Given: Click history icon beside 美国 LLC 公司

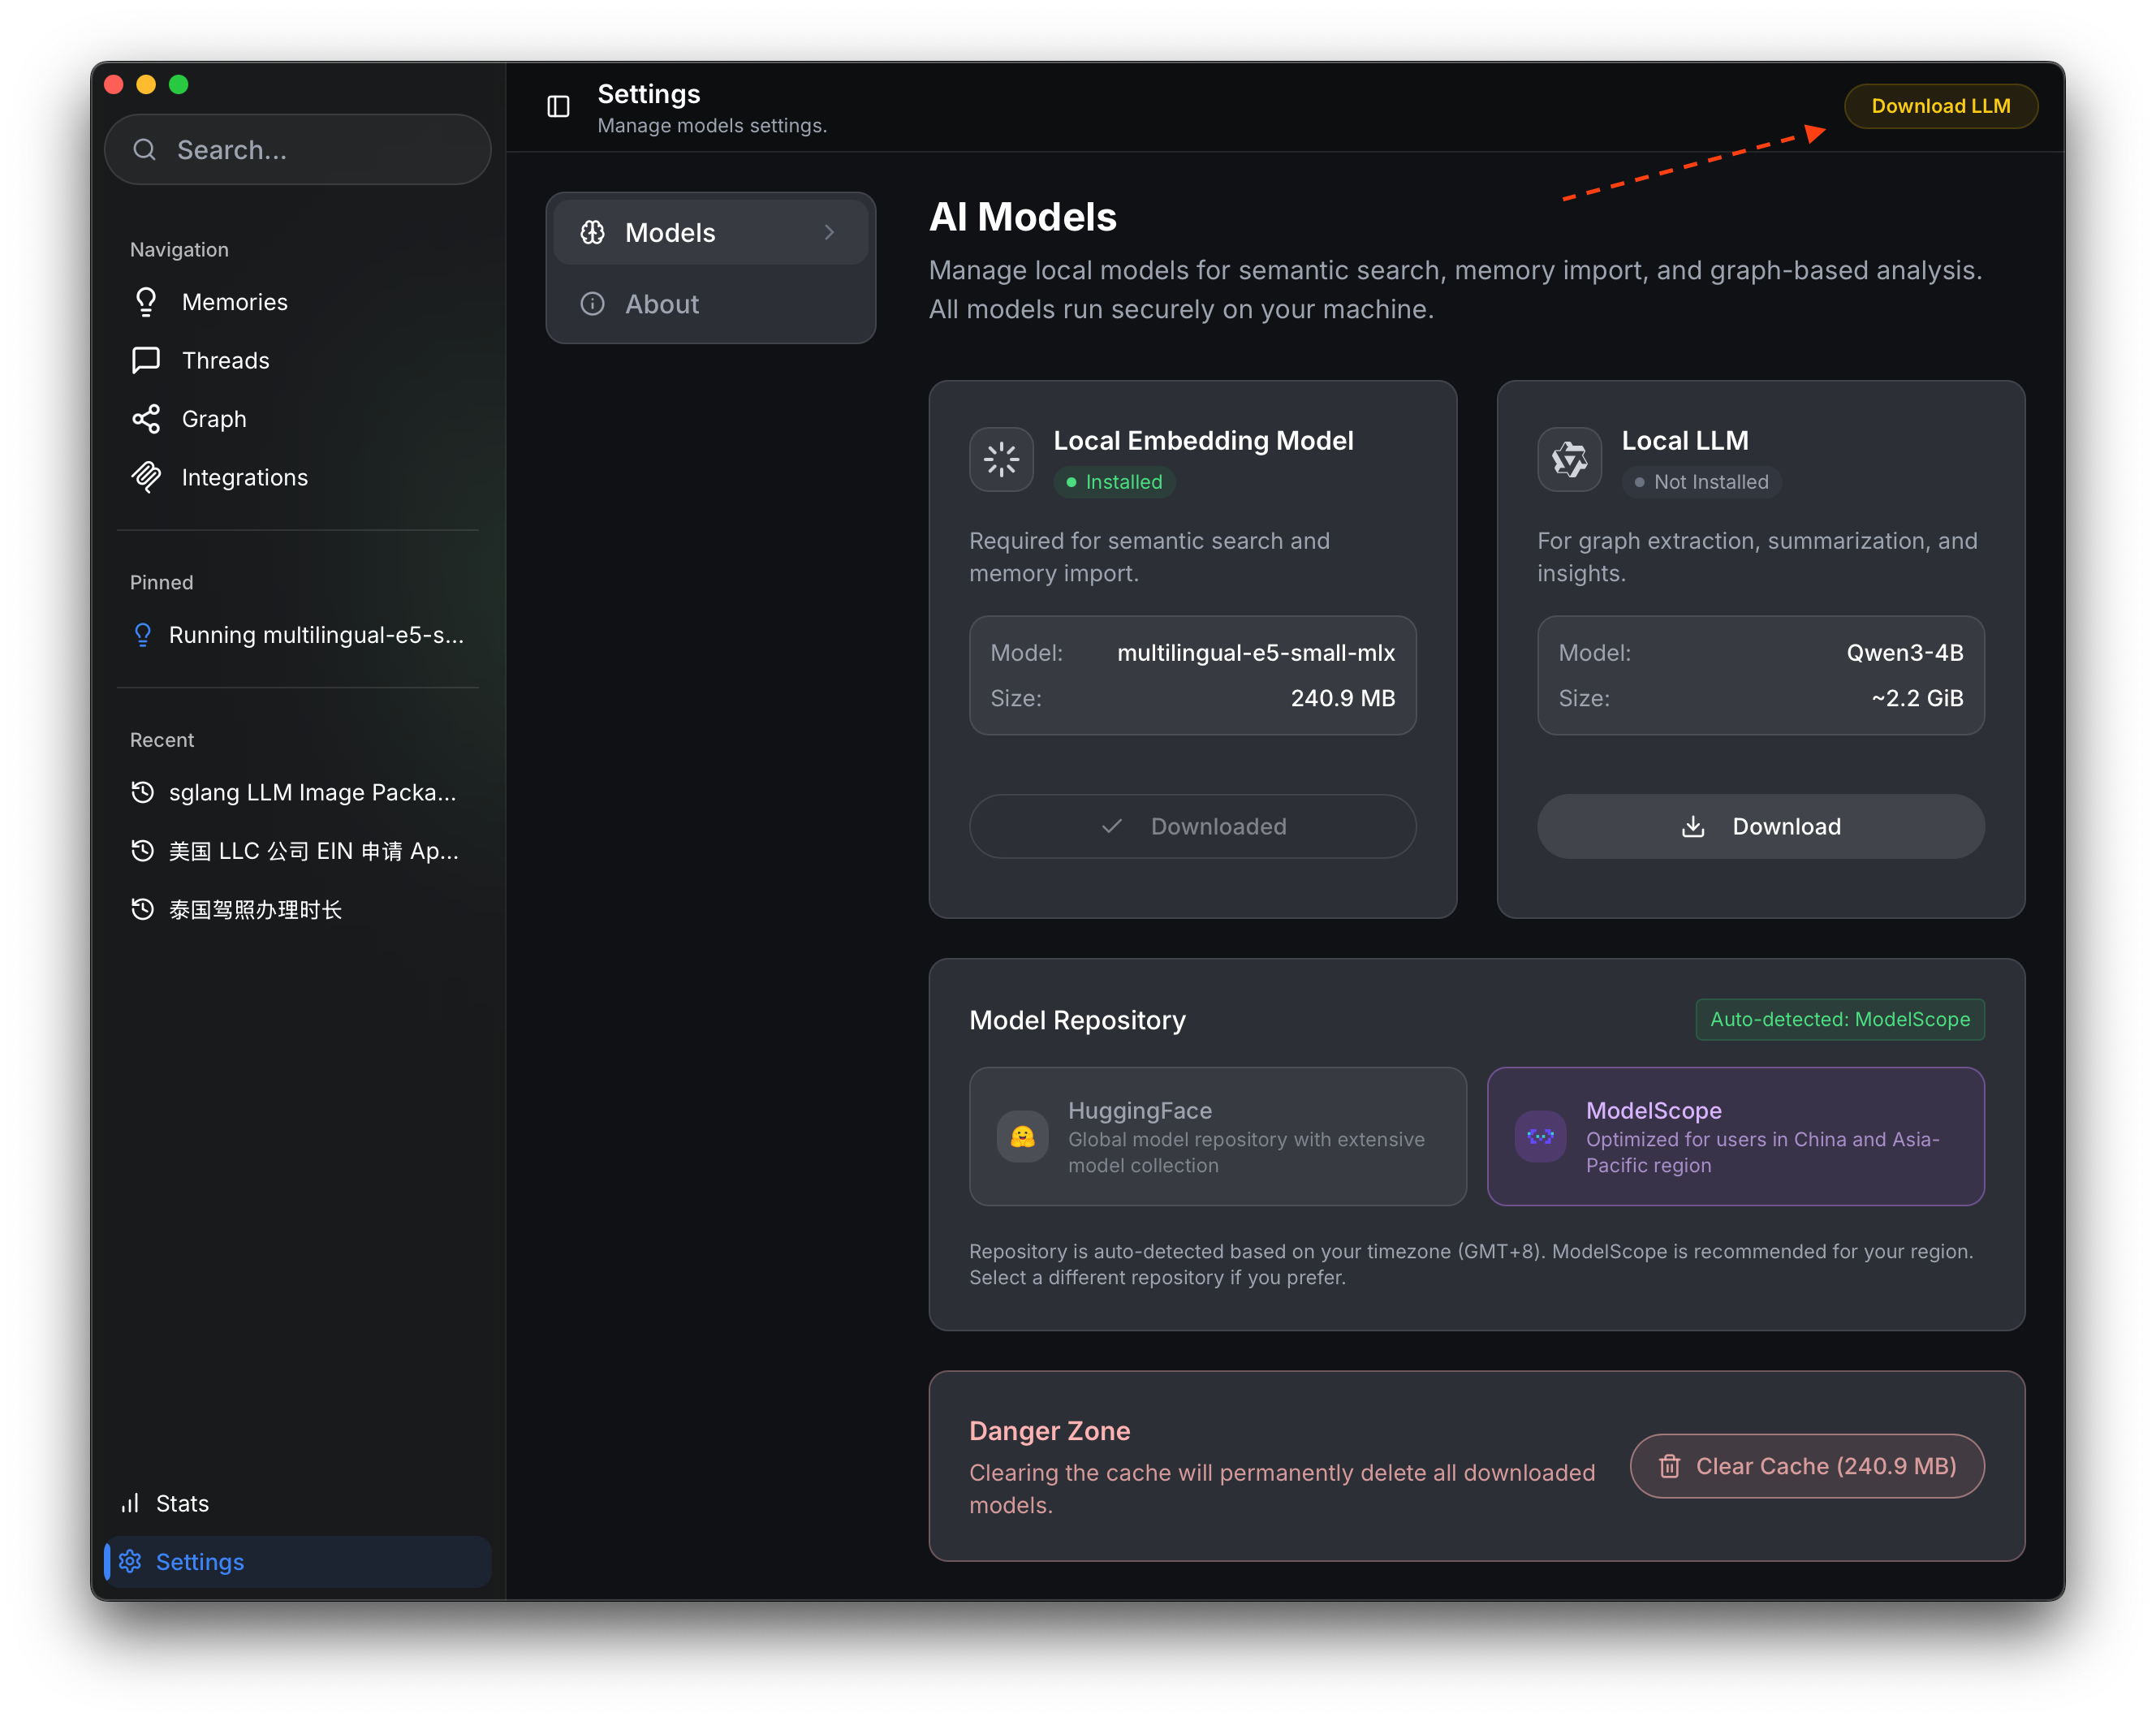Looking at the screenshot, I should click(143, 851).
